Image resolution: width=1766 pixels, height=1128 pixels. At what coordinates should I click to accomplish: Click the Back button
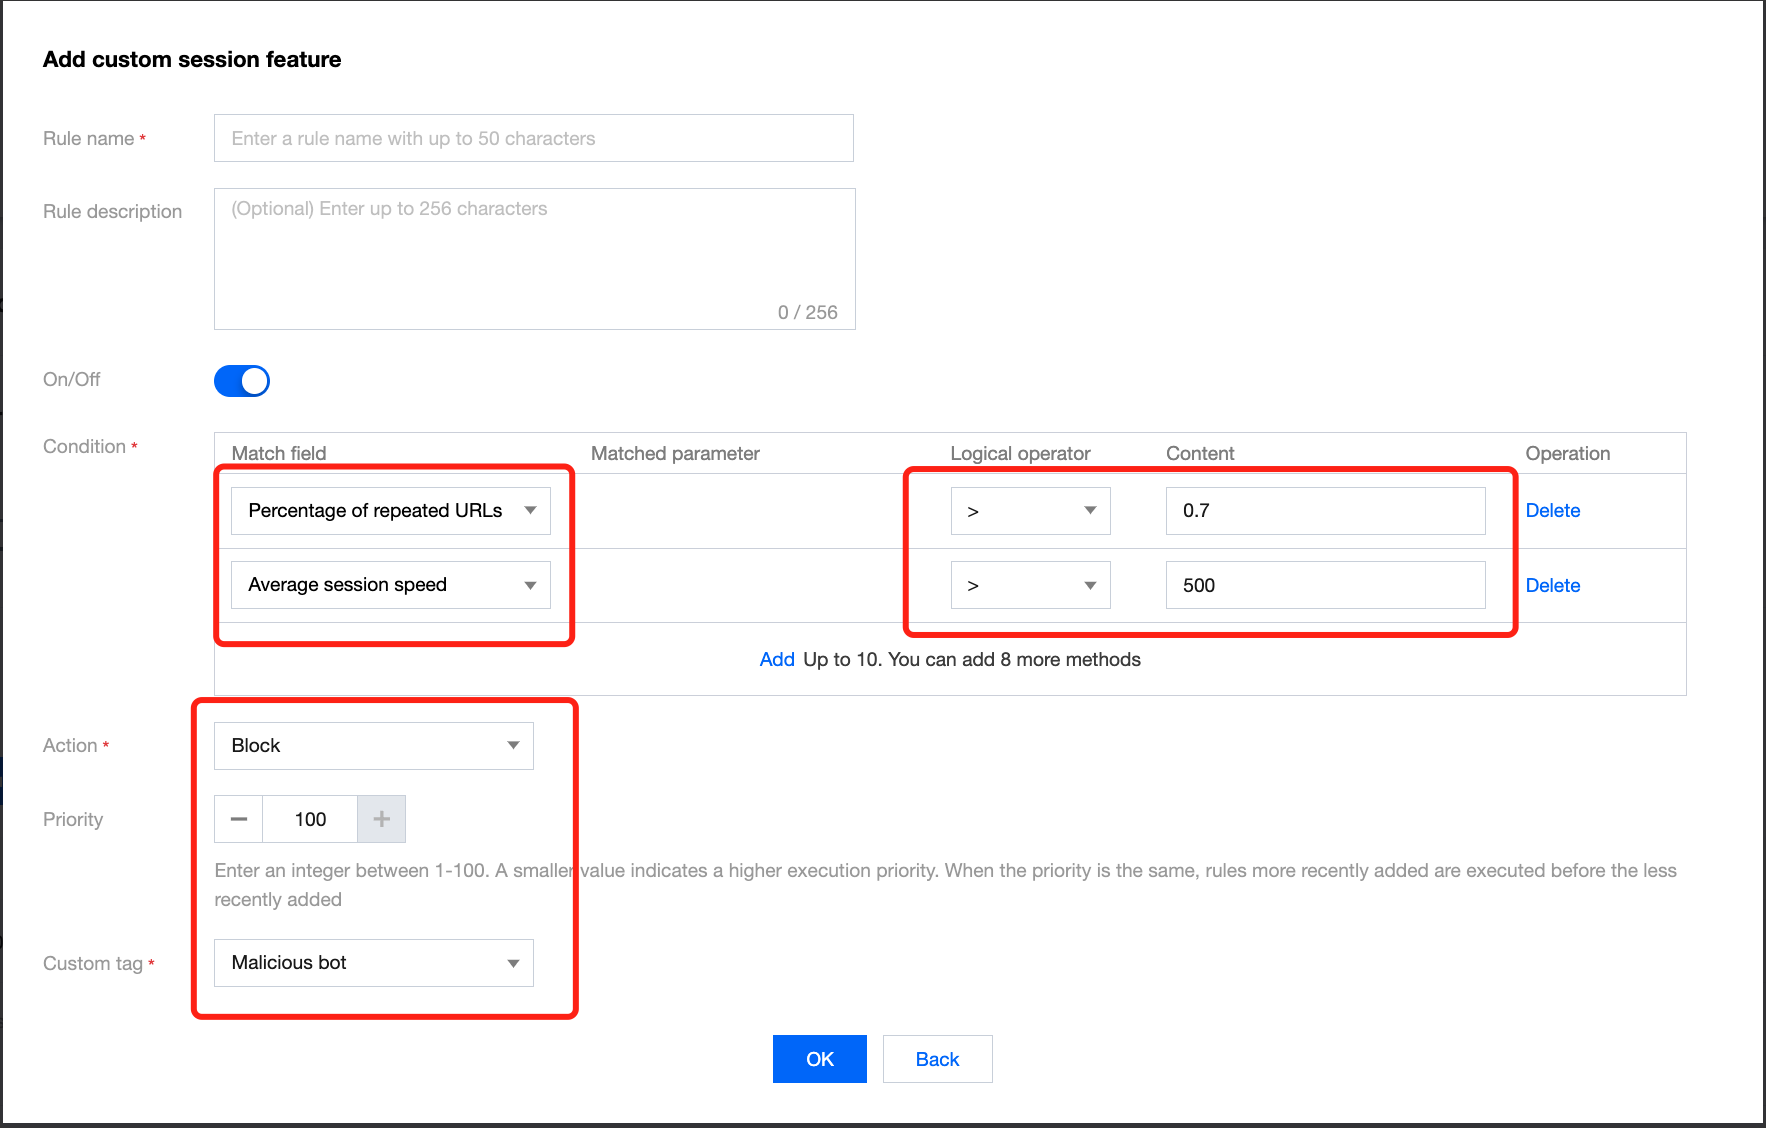[x=937, y=1059]
